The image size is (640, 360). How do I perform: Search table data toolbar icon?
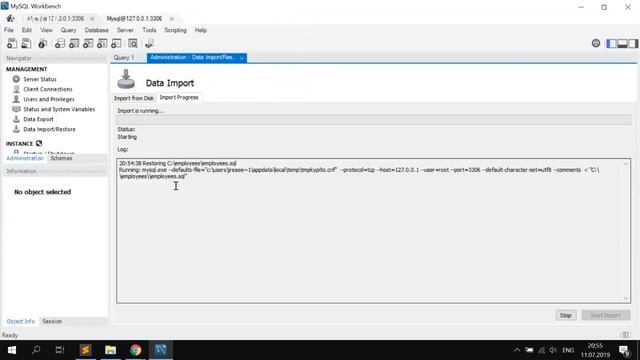pos(133,43)
